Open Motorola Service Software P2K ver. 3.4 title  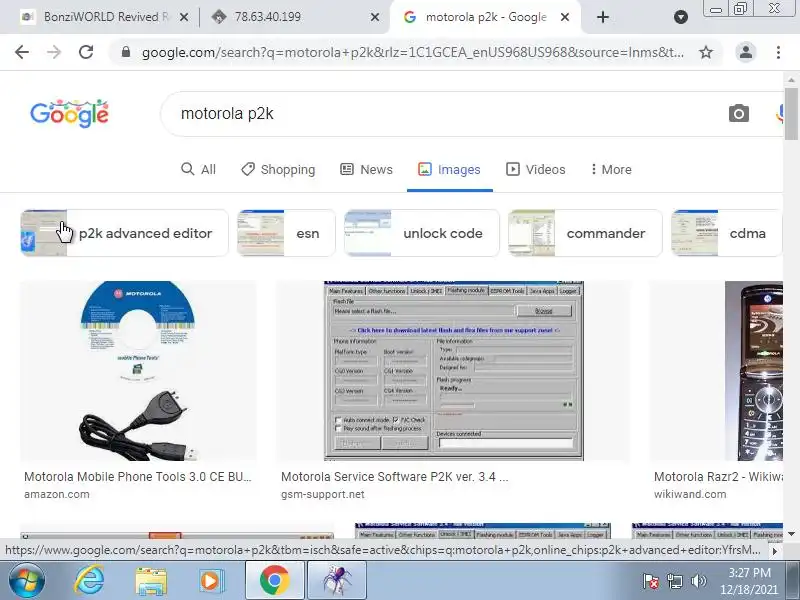394,477
